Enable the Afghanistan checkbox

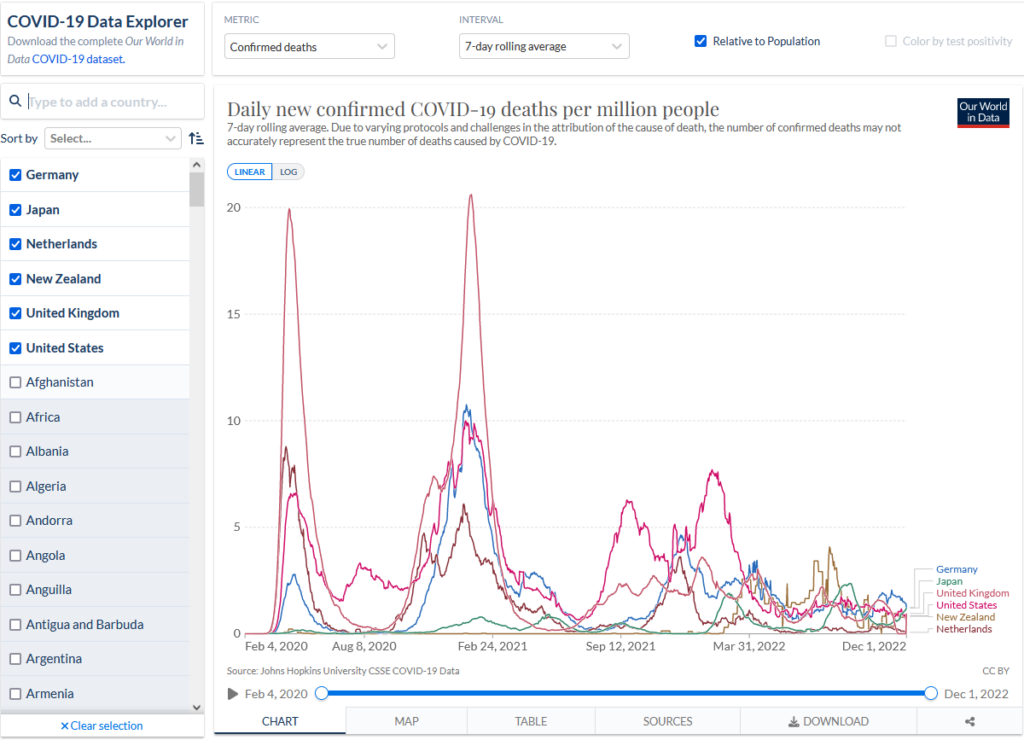tap(15, 382)
